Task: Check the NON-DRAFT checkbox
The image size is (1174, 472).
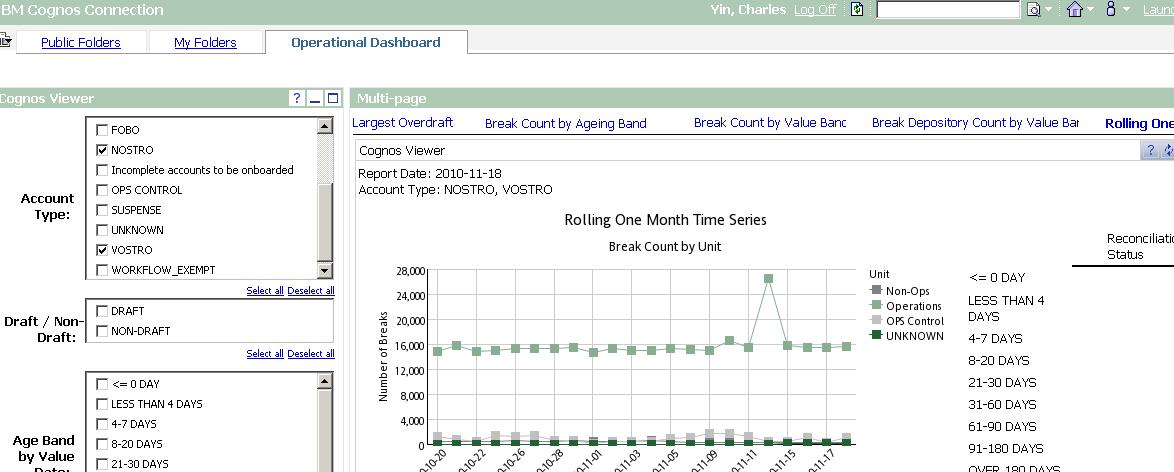Action: coord(103,331)
